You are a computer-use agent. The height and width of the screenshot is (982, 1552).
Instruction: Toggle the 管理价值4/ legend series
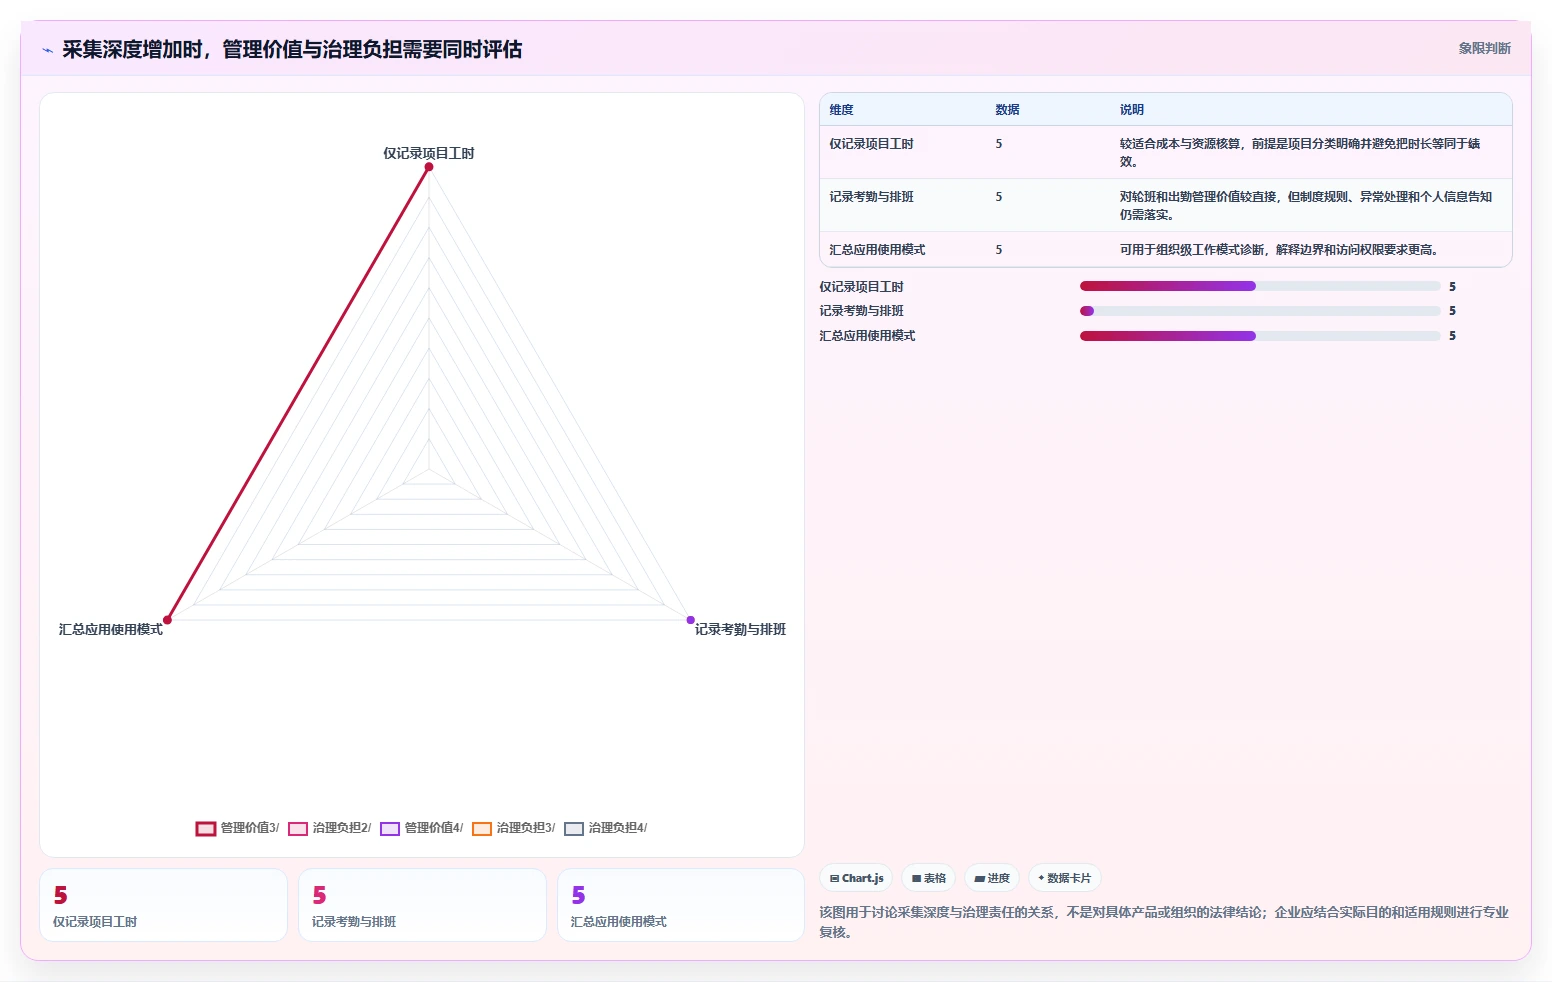tap(421, 828)
